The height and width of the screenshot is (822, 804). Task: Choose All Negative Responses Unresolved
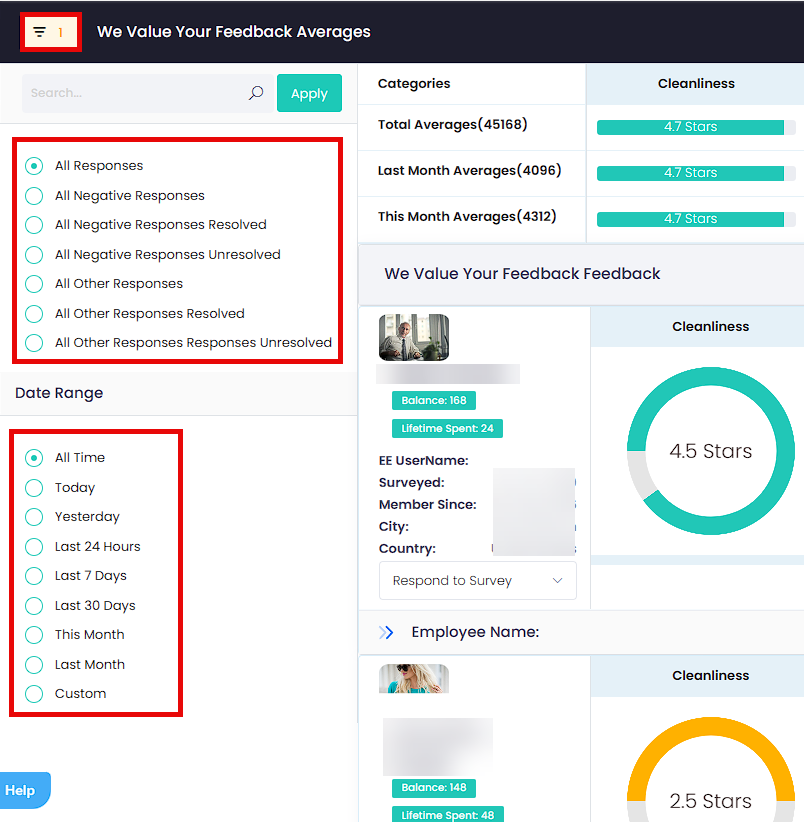click(x=34, y=255)
